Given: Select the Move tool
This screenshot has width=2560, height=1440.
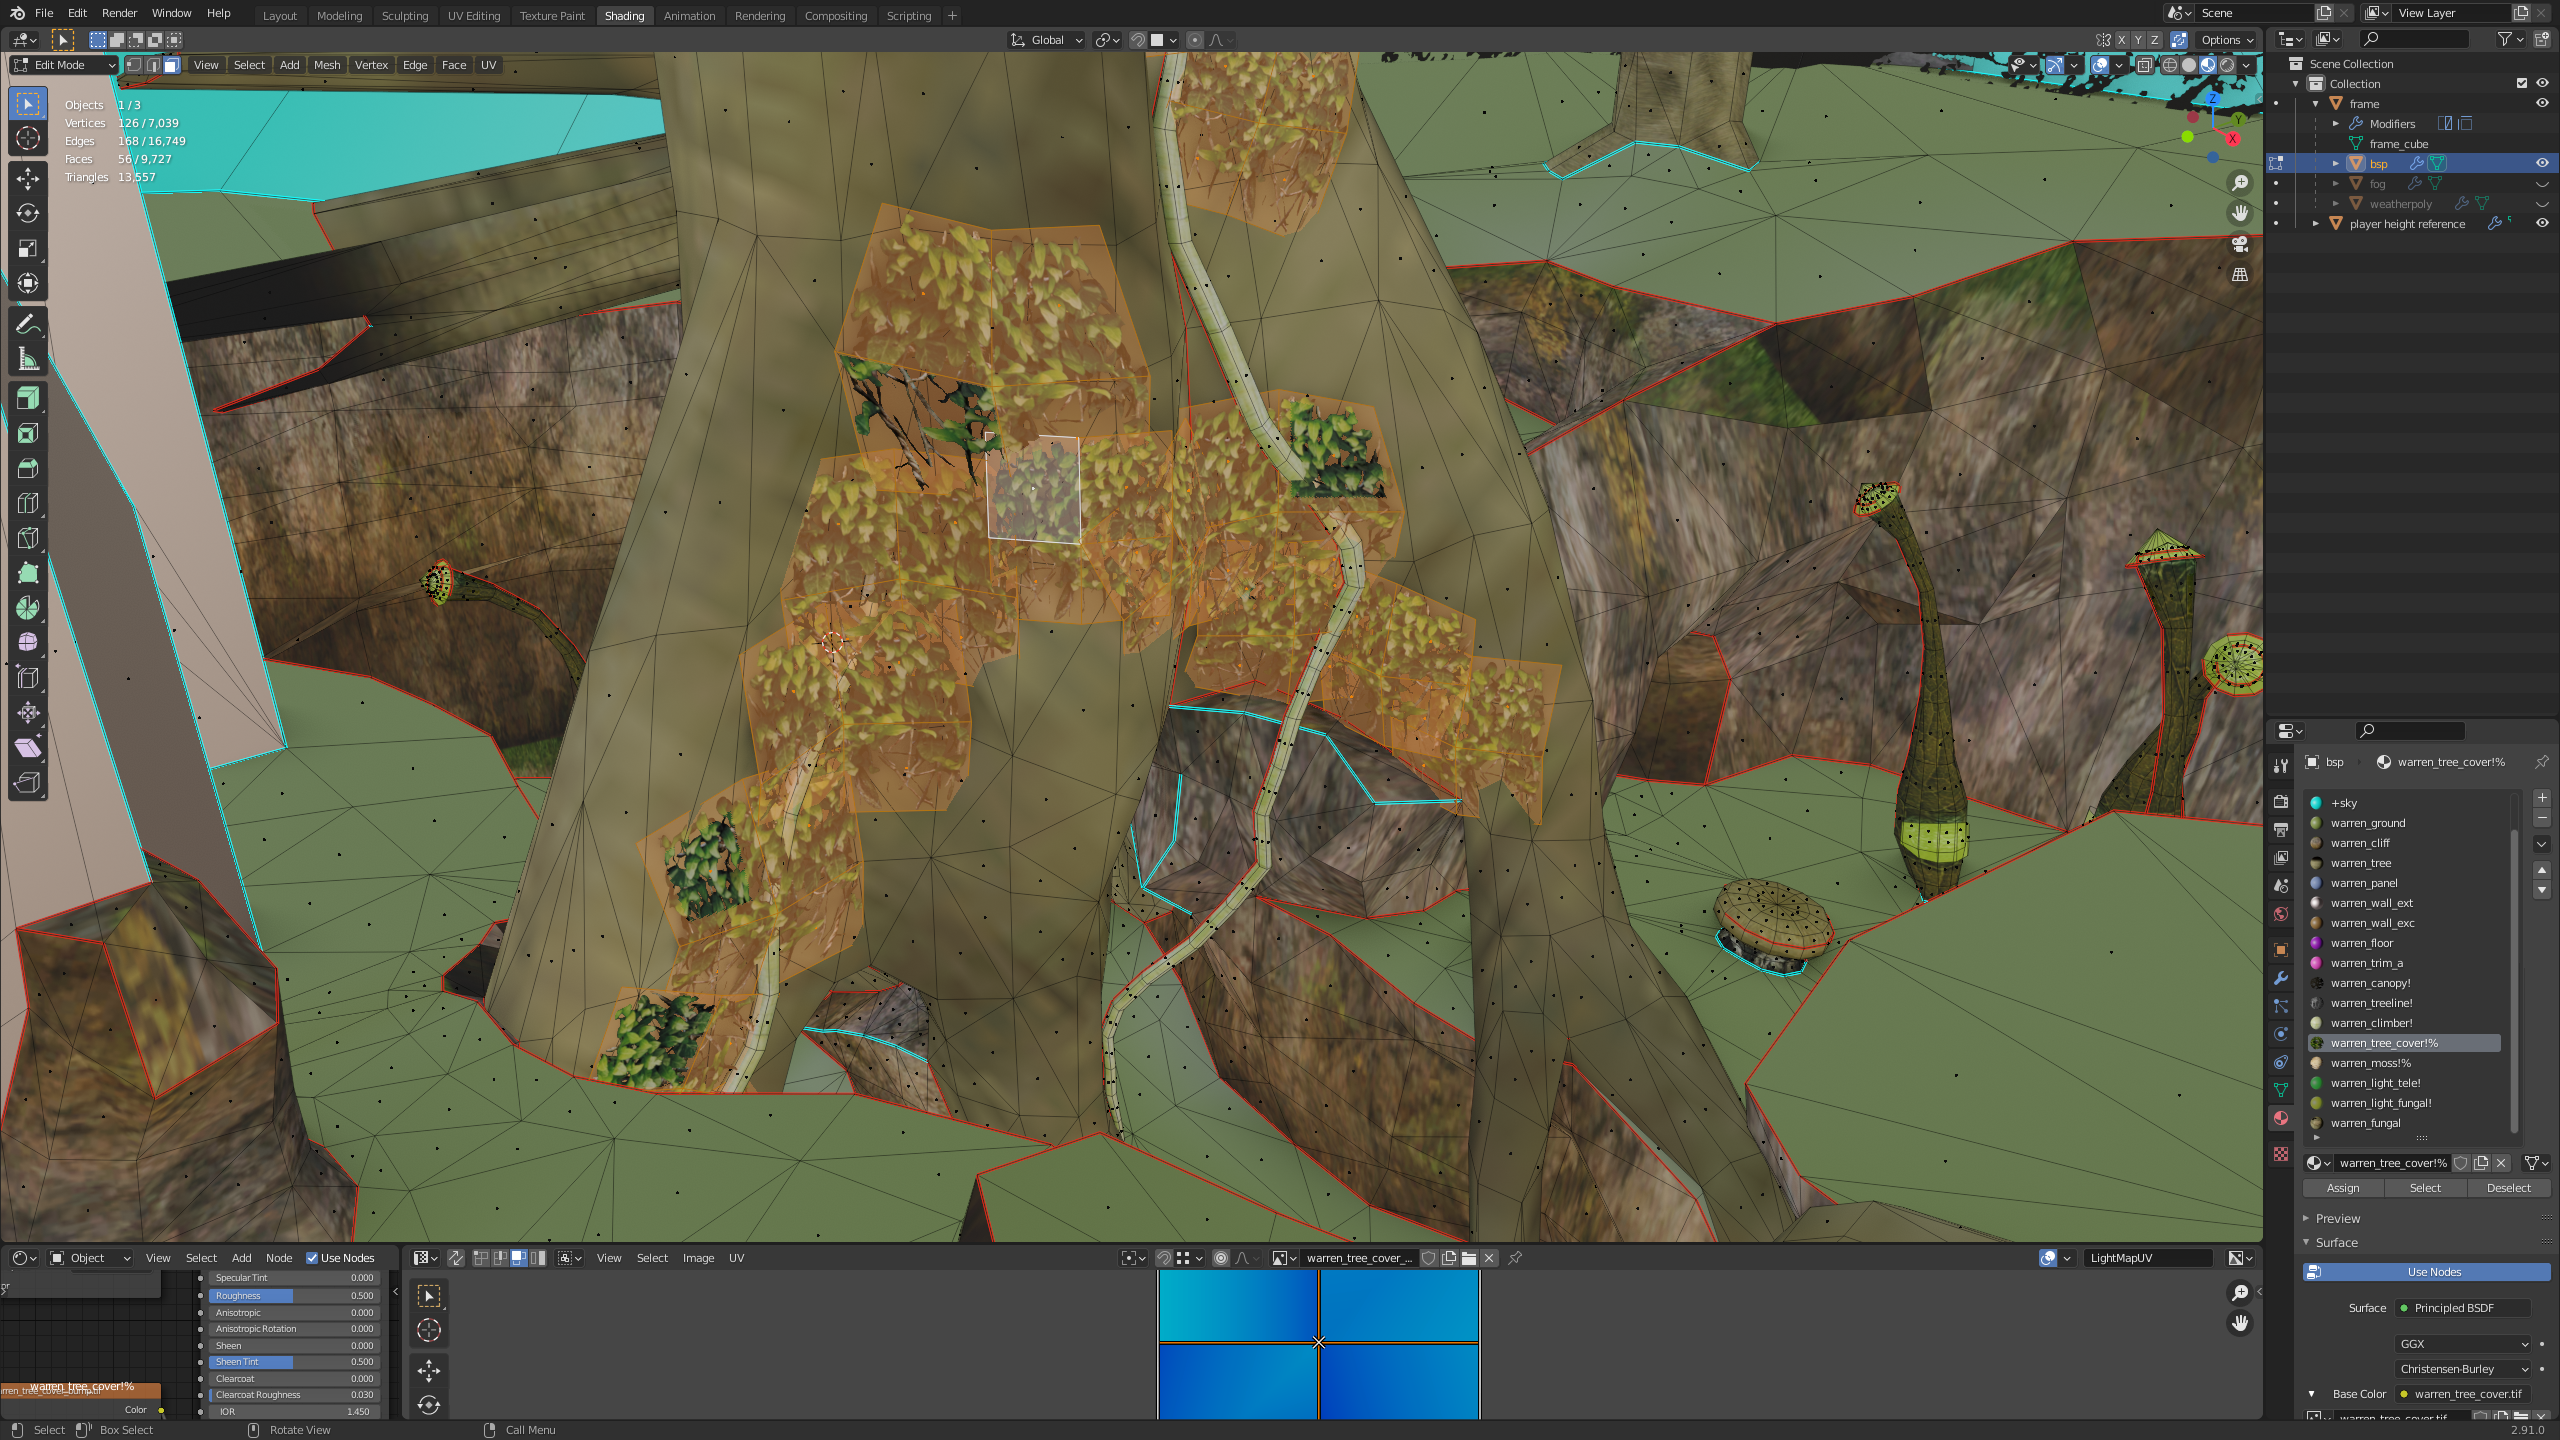Looking at the screenshot, I should tap(28, 179).
